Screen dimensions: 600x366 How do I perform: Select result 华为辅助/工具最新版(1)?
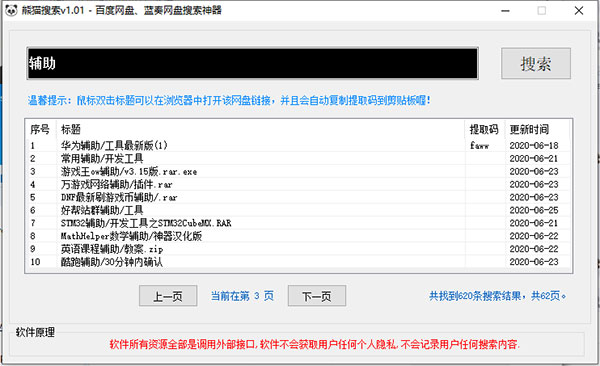[x=114, y=145]
